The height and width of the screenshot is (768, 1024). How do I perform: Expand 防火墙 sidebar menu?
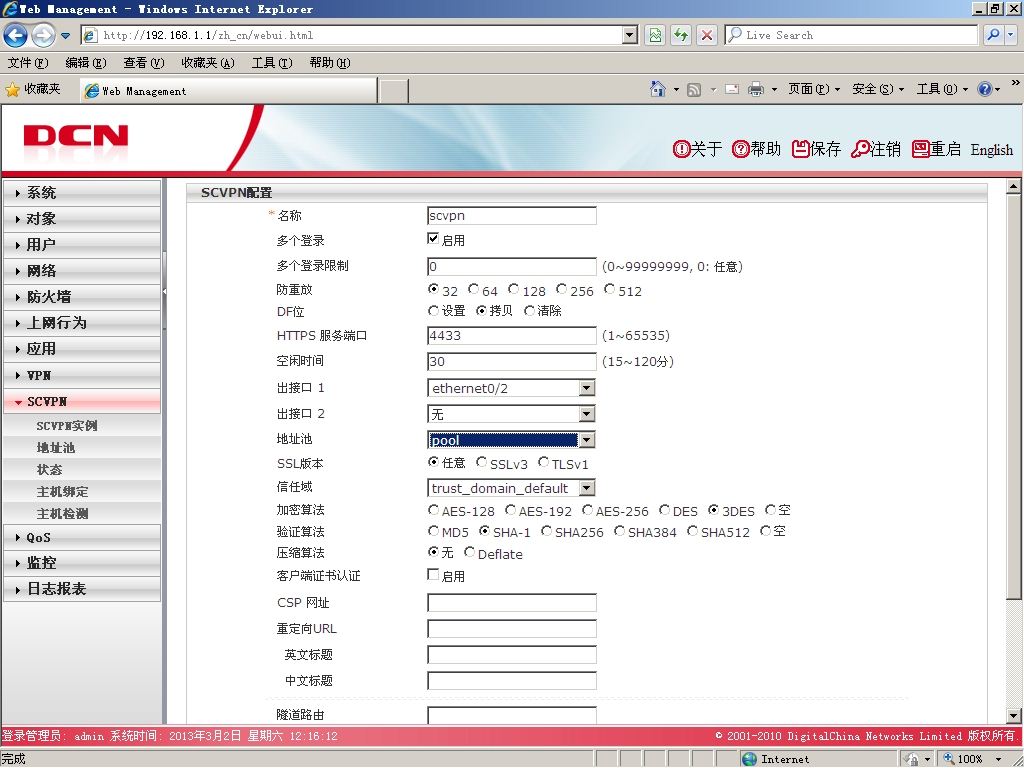point(82,297)
